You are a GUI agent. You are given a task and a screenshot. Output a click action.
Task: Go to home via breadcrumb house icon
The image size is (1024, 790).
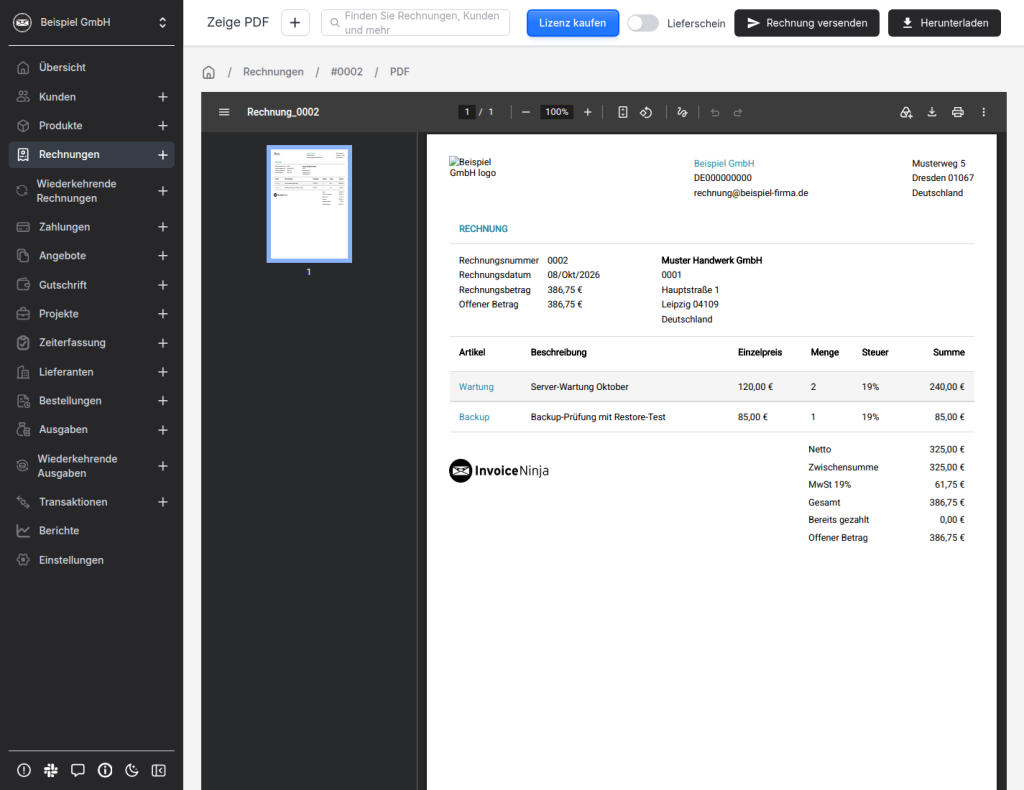(x=208, y=72)
